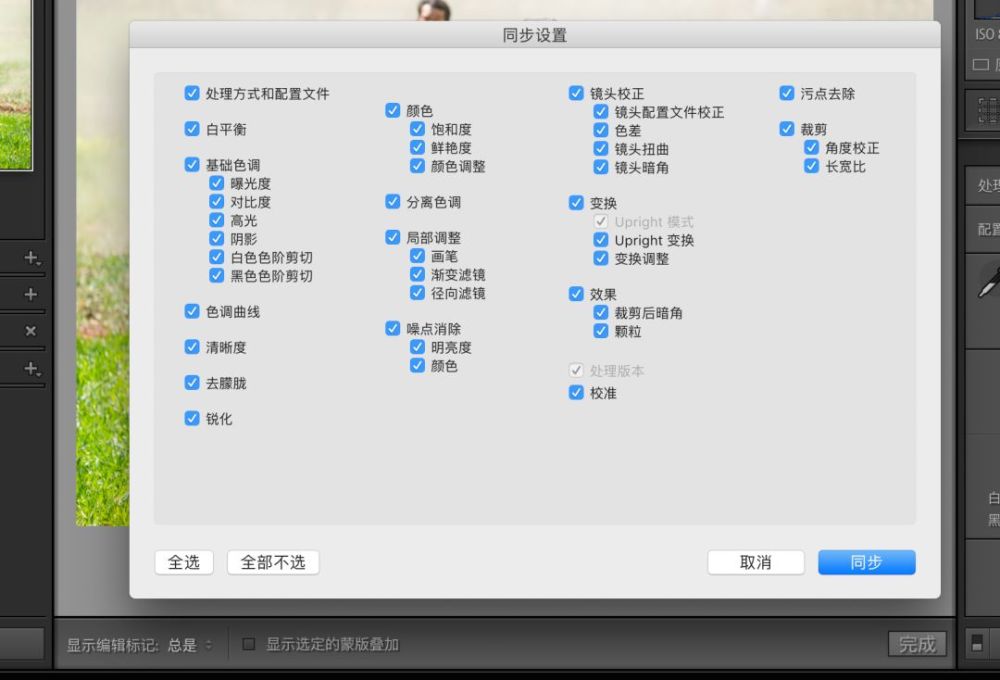1000x680 pixels.
Task: Uncheck the 明亮度 option
Action: coord(418,347)
